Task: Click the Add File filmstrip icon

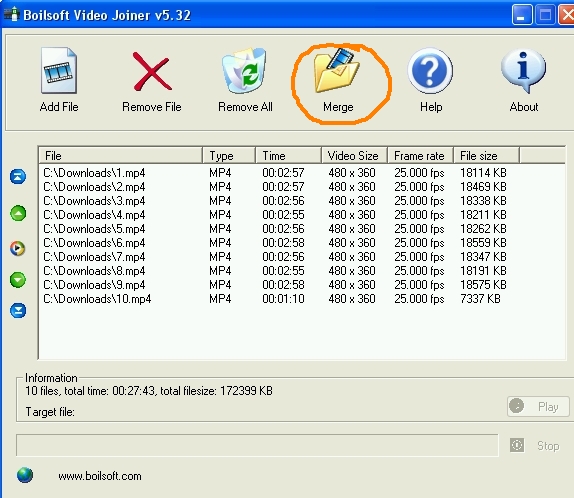Action: click(x=59, y=71)
